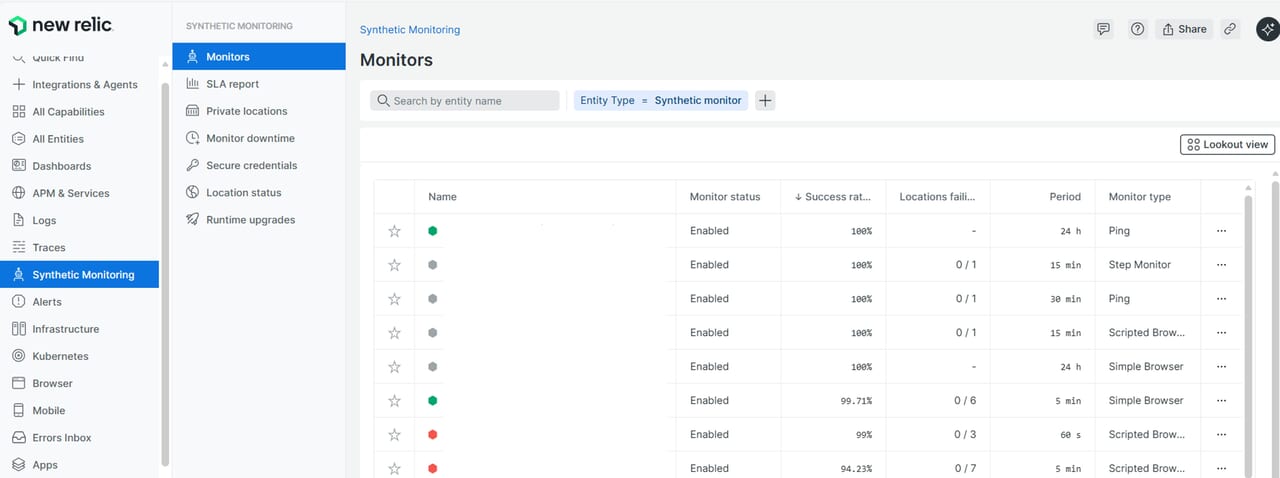Expand options menu for the 60 s monitor
The image size is (1280, 478).
(1221, 435)
